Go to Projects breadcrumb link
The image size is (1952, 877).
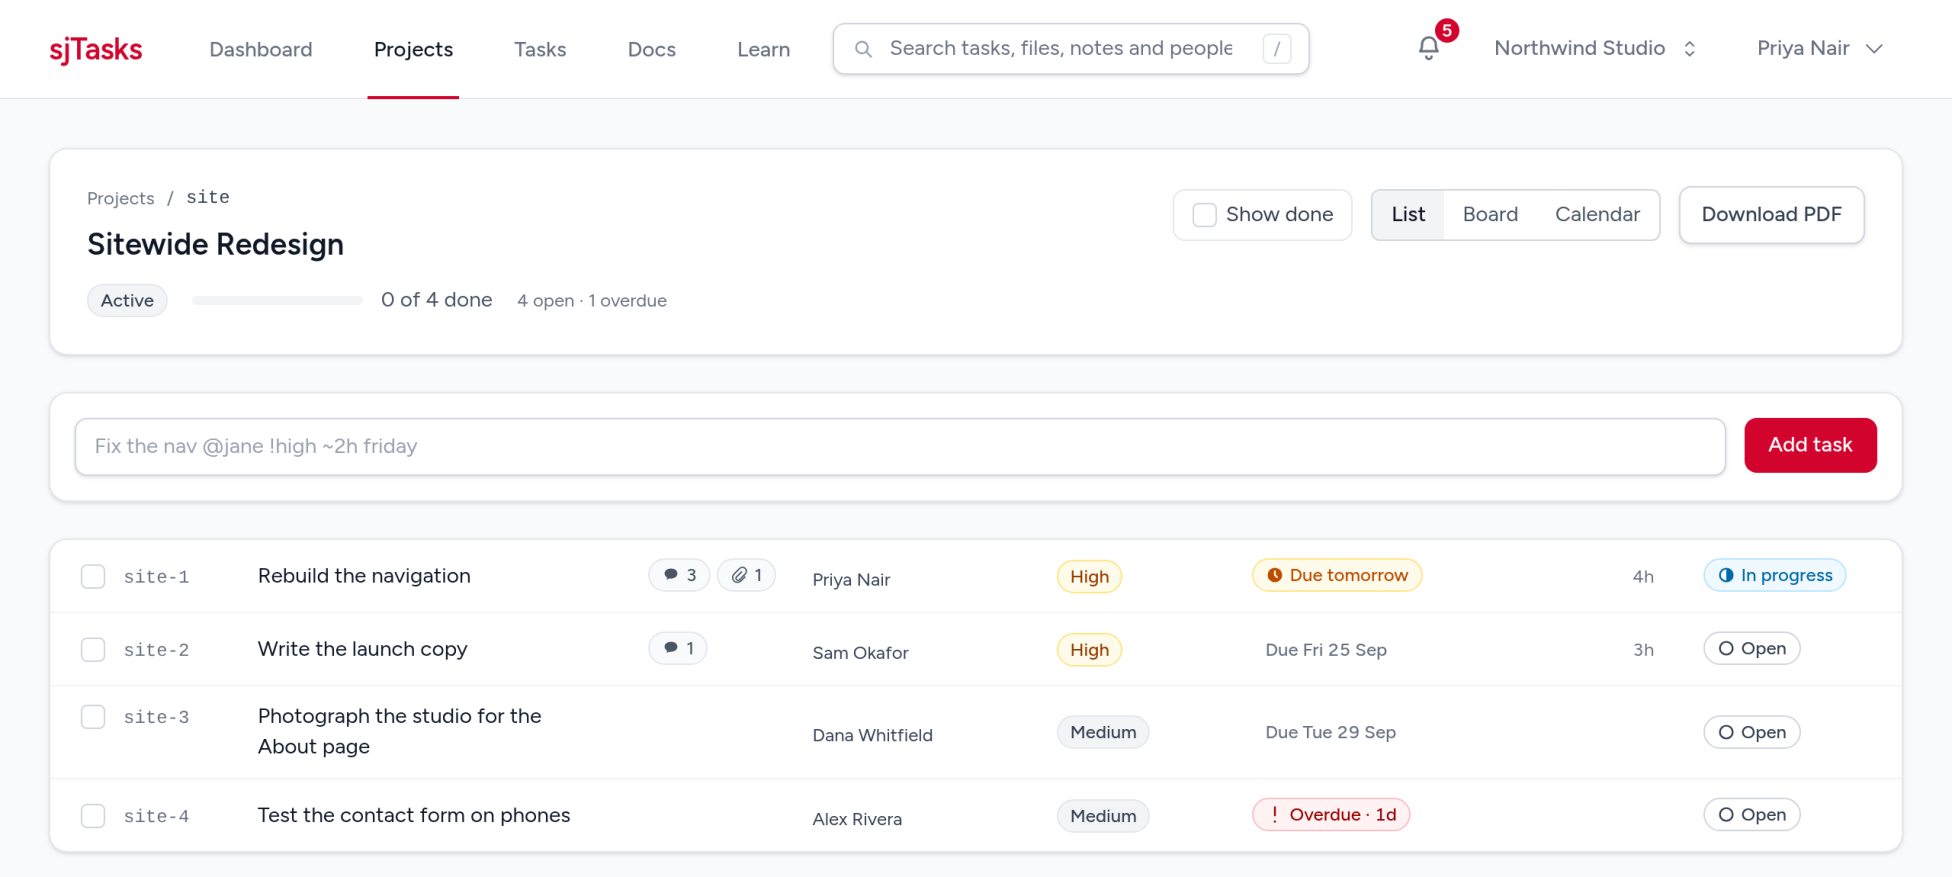tap(120, 198)
